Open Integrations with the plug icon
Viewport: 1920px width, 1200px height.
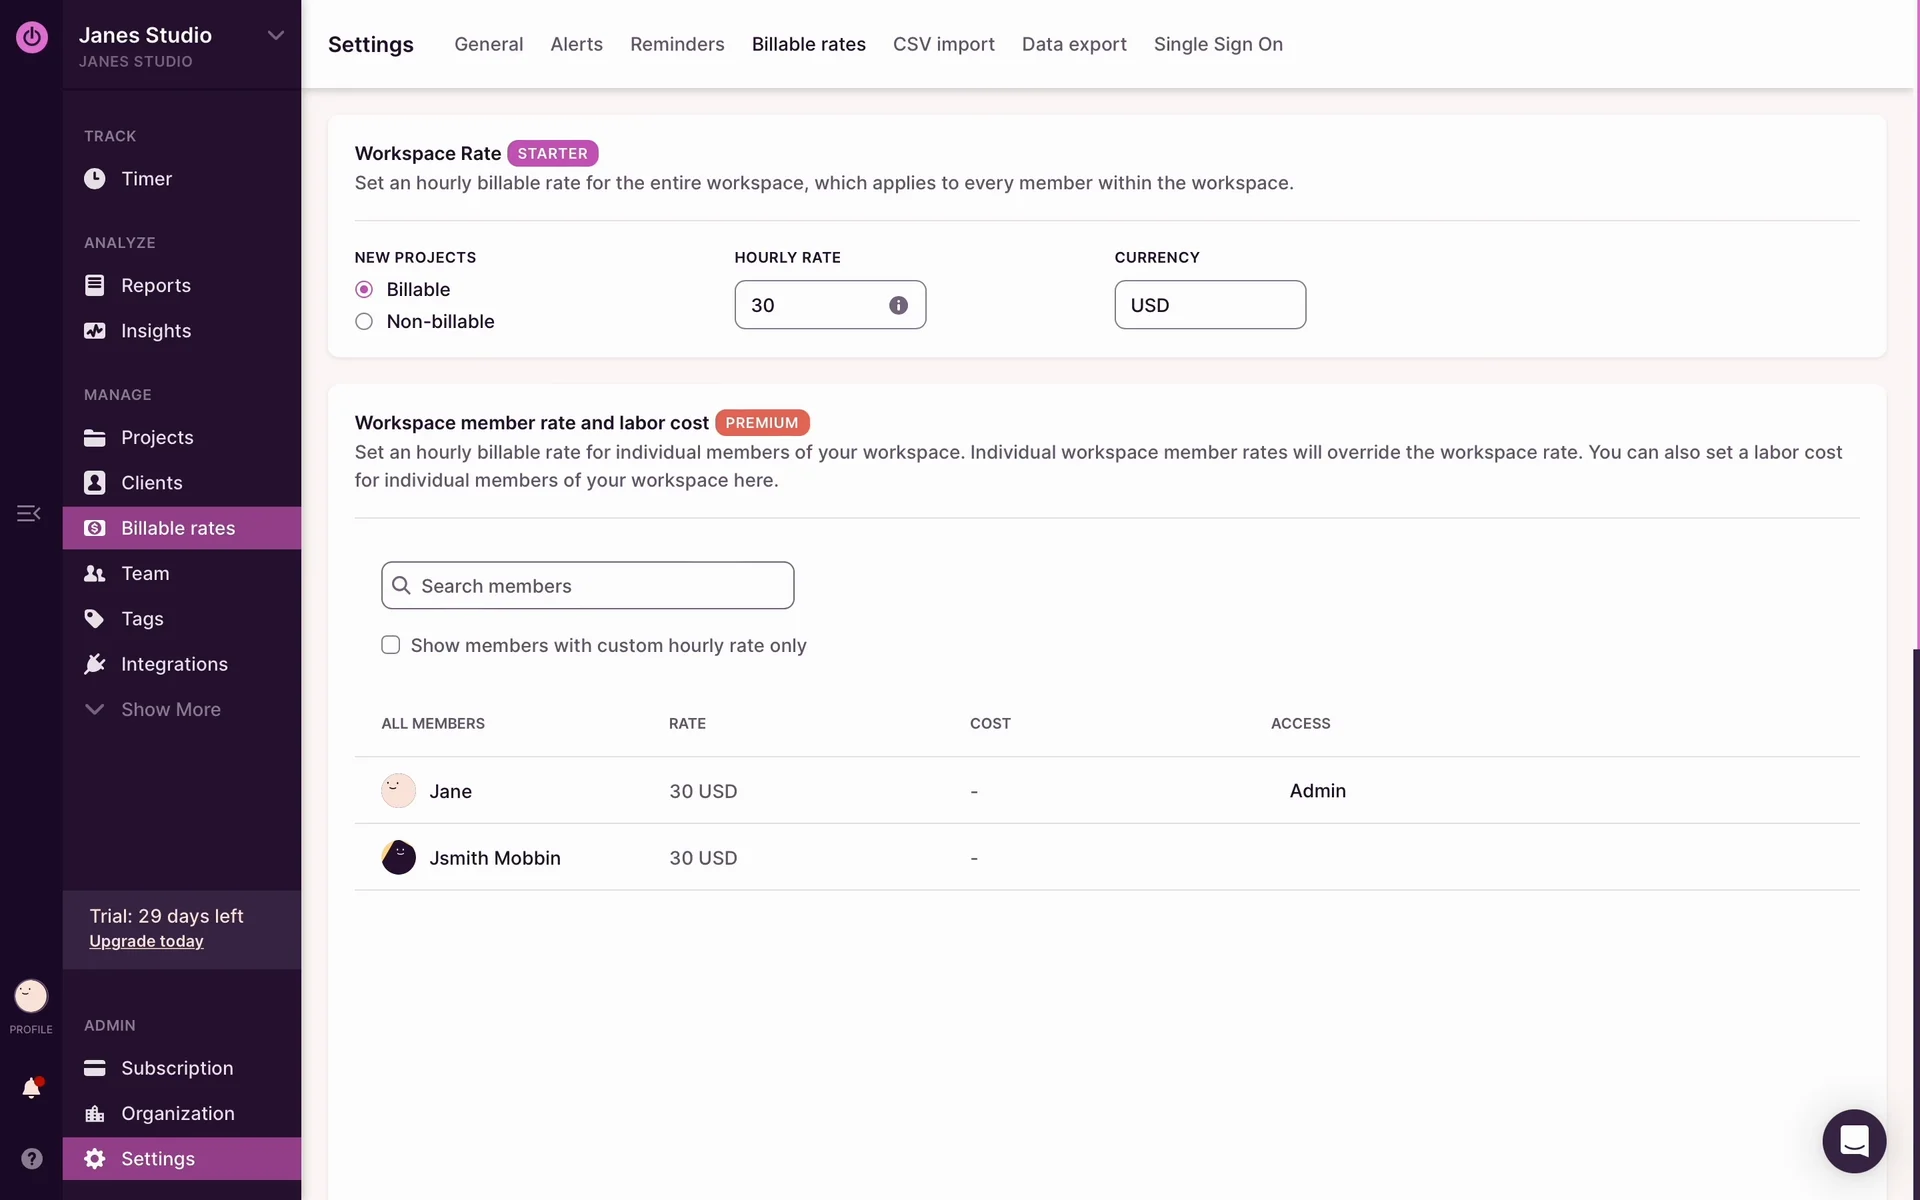(x=95, y=664)
